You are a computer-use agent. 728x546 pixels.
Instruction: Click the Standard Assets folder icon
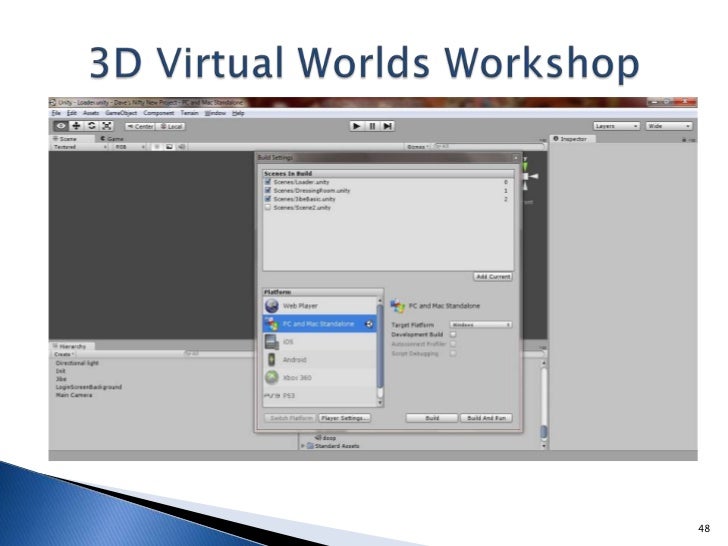click(310, 446)
